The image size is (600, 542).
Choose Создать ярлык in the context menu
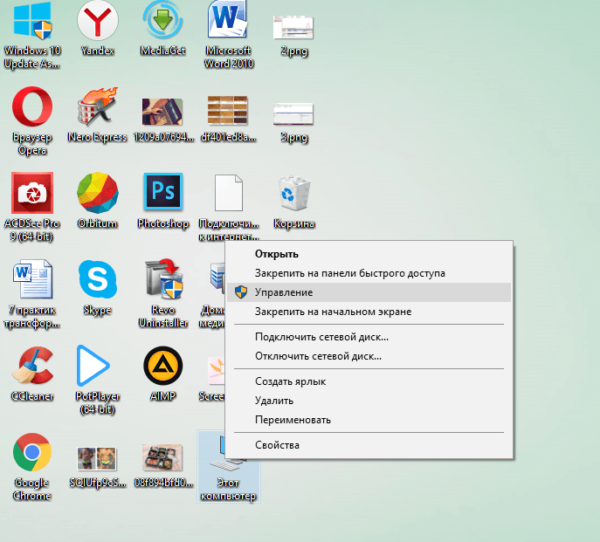pyautogui.click(x=369, y=382)
